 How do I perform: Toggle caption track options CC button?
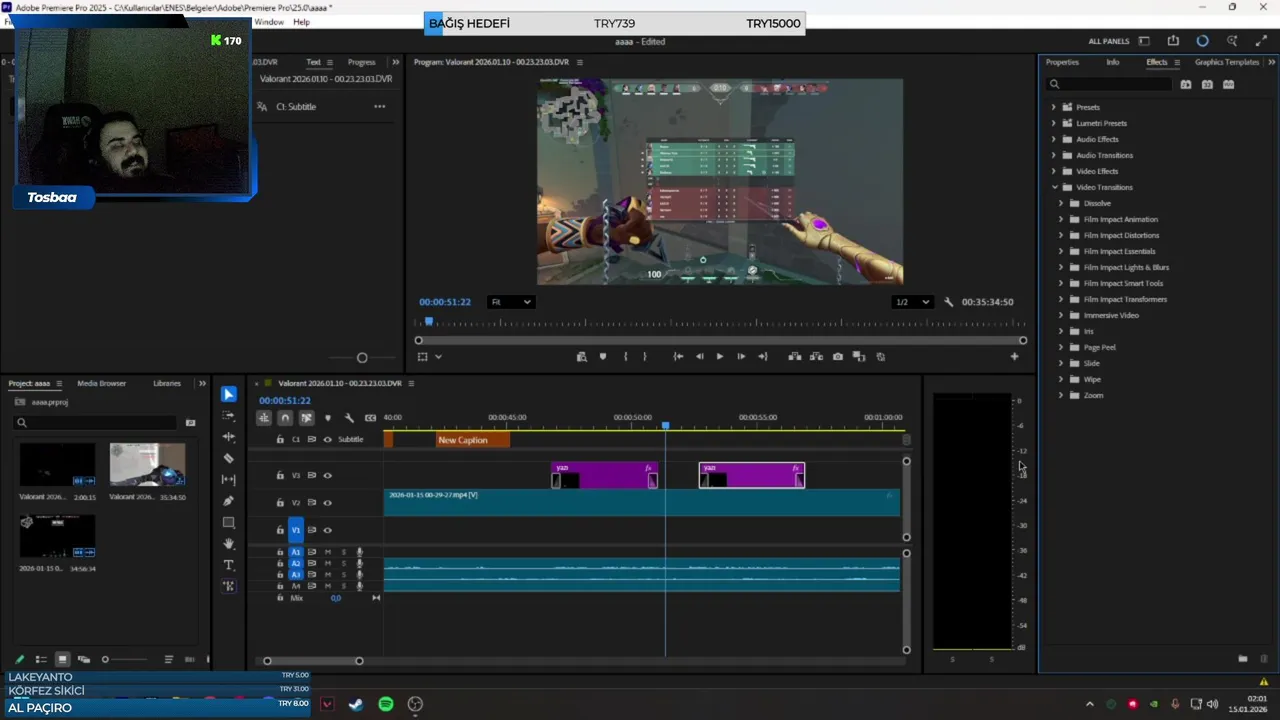point(370,418)
